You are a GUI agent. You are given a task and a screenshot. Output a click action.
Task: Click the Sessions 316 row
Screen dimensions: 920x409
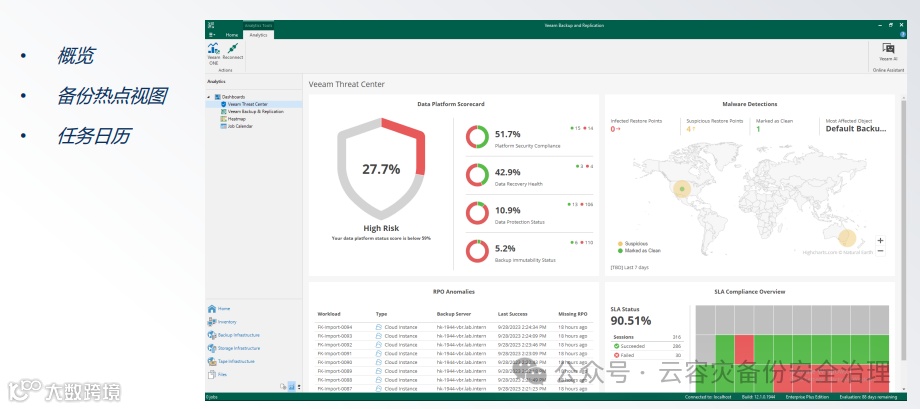[x=647, y=337]
